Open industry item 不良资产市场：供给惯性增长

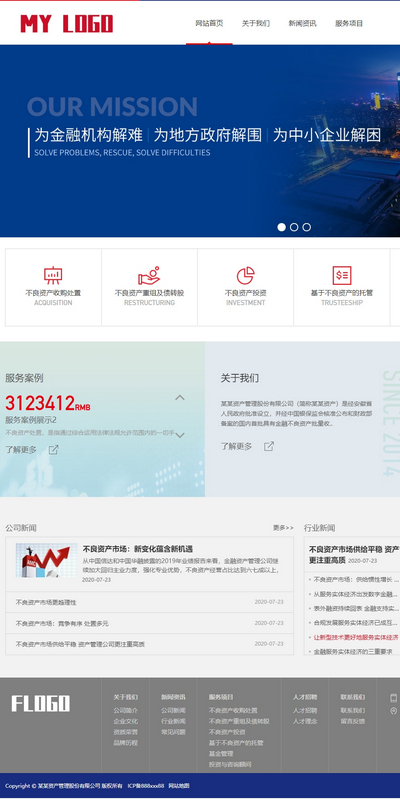pyautogui.click(x=355, y=580)
